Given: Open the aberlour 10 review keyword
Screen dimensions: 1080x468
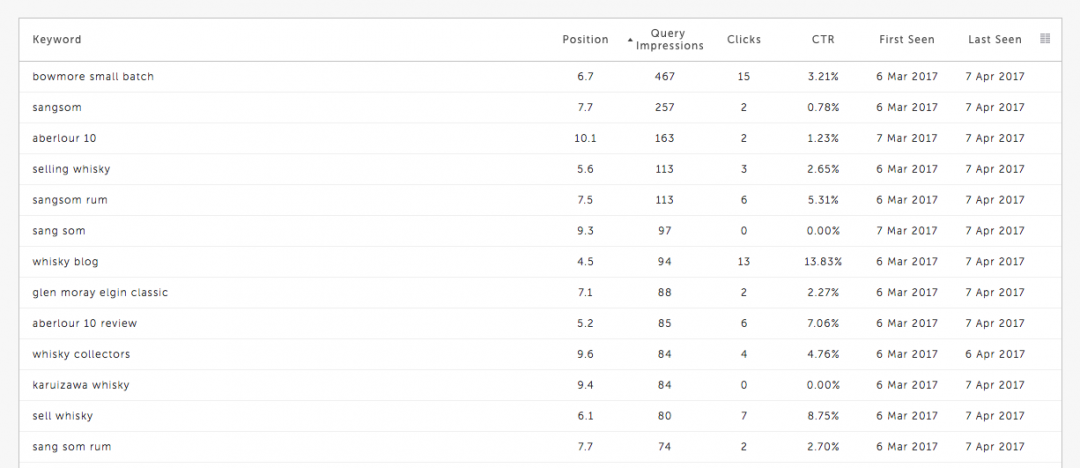Looking at the screenshot, I should [x=85, y=324].
